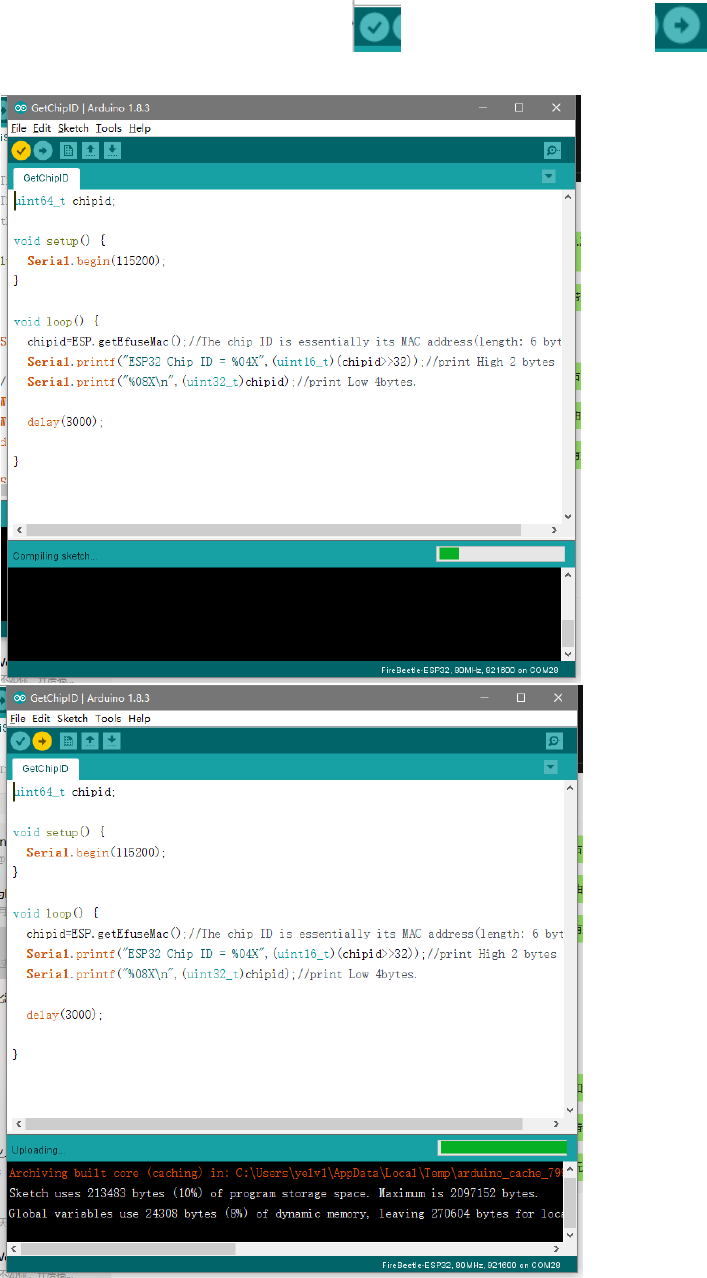Click enlarged Verify checkmark icon at page top
707x1278 pixels.
click(377, 27)
